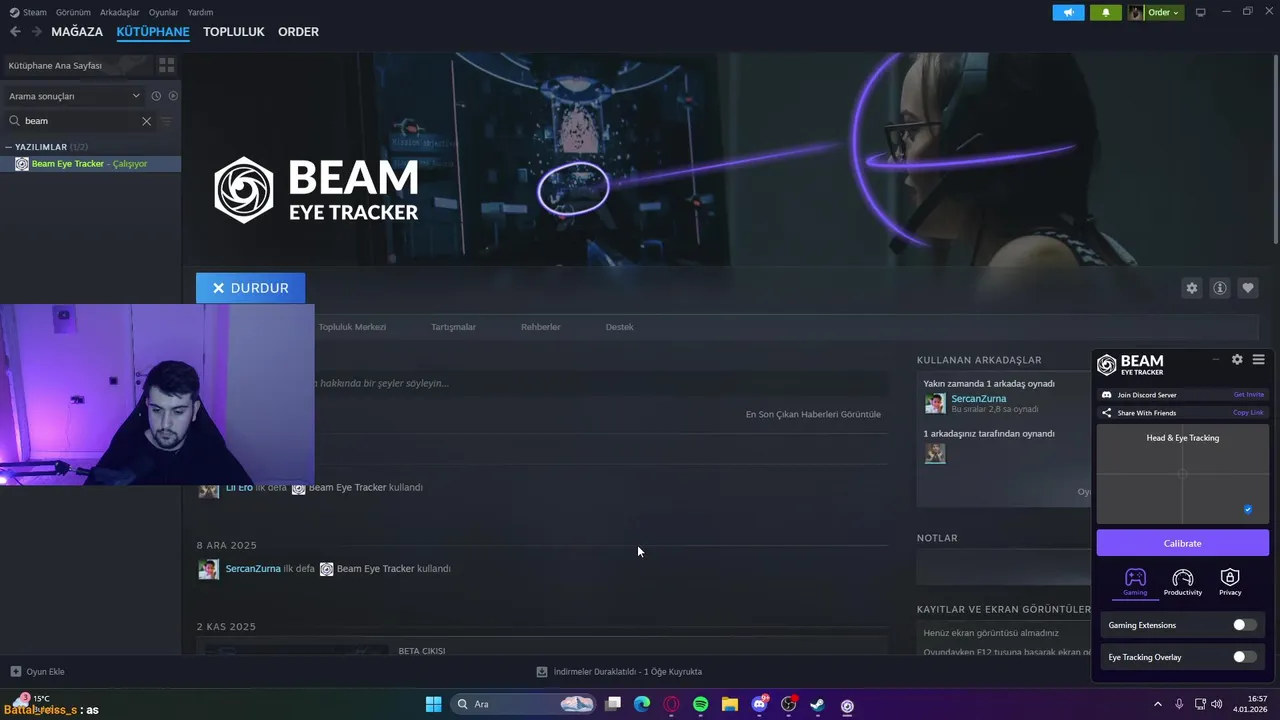Open the MAĞAZA tab
Viewport: 1280px width, 720px height.
point(77,32)
